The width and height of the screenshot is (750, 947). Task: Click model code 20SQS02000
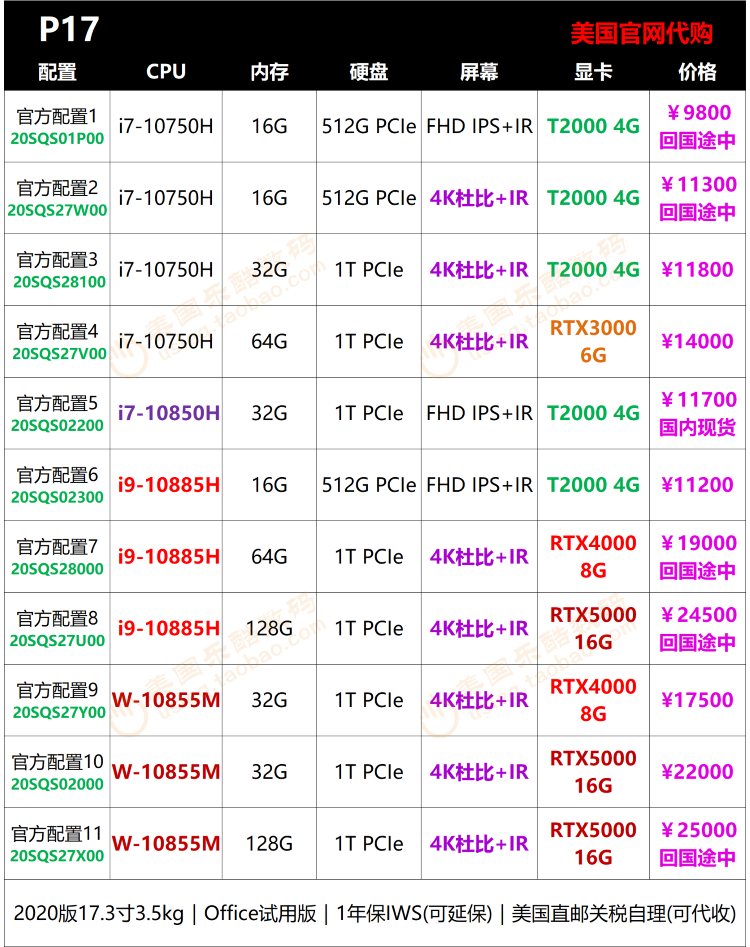57,785
